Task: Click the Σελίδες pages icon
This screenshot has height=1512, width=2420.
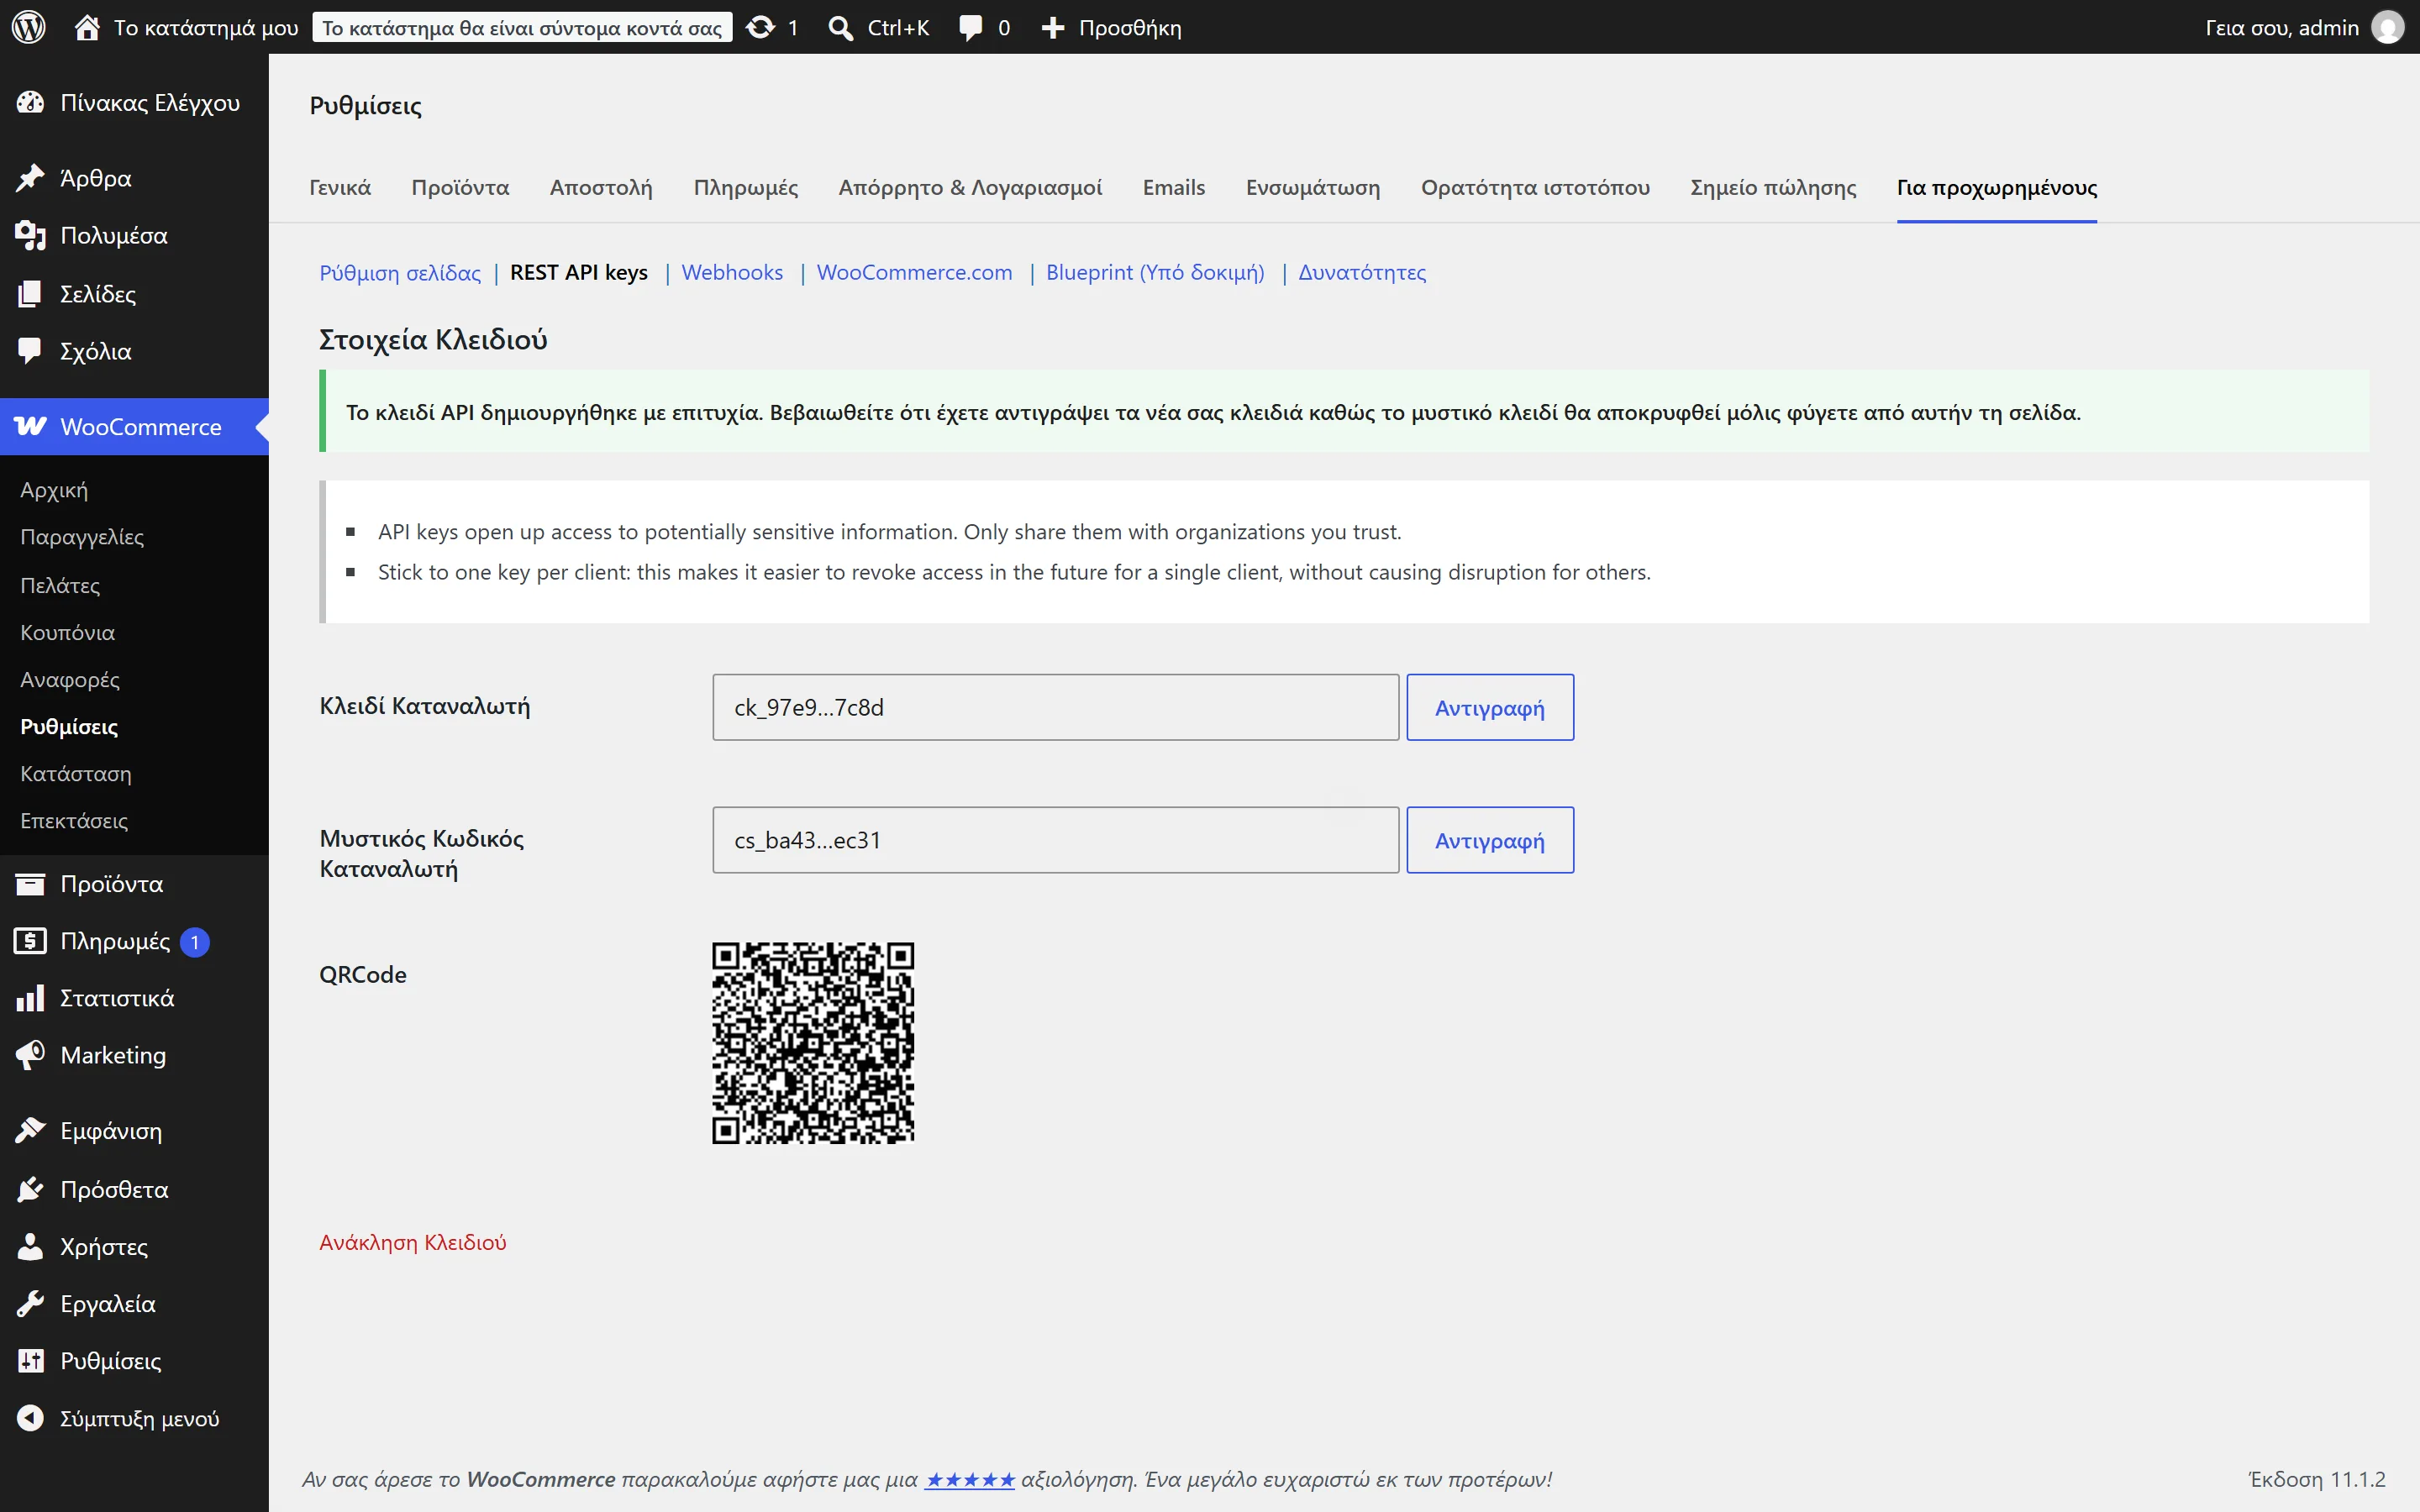Action: (30, 293)
